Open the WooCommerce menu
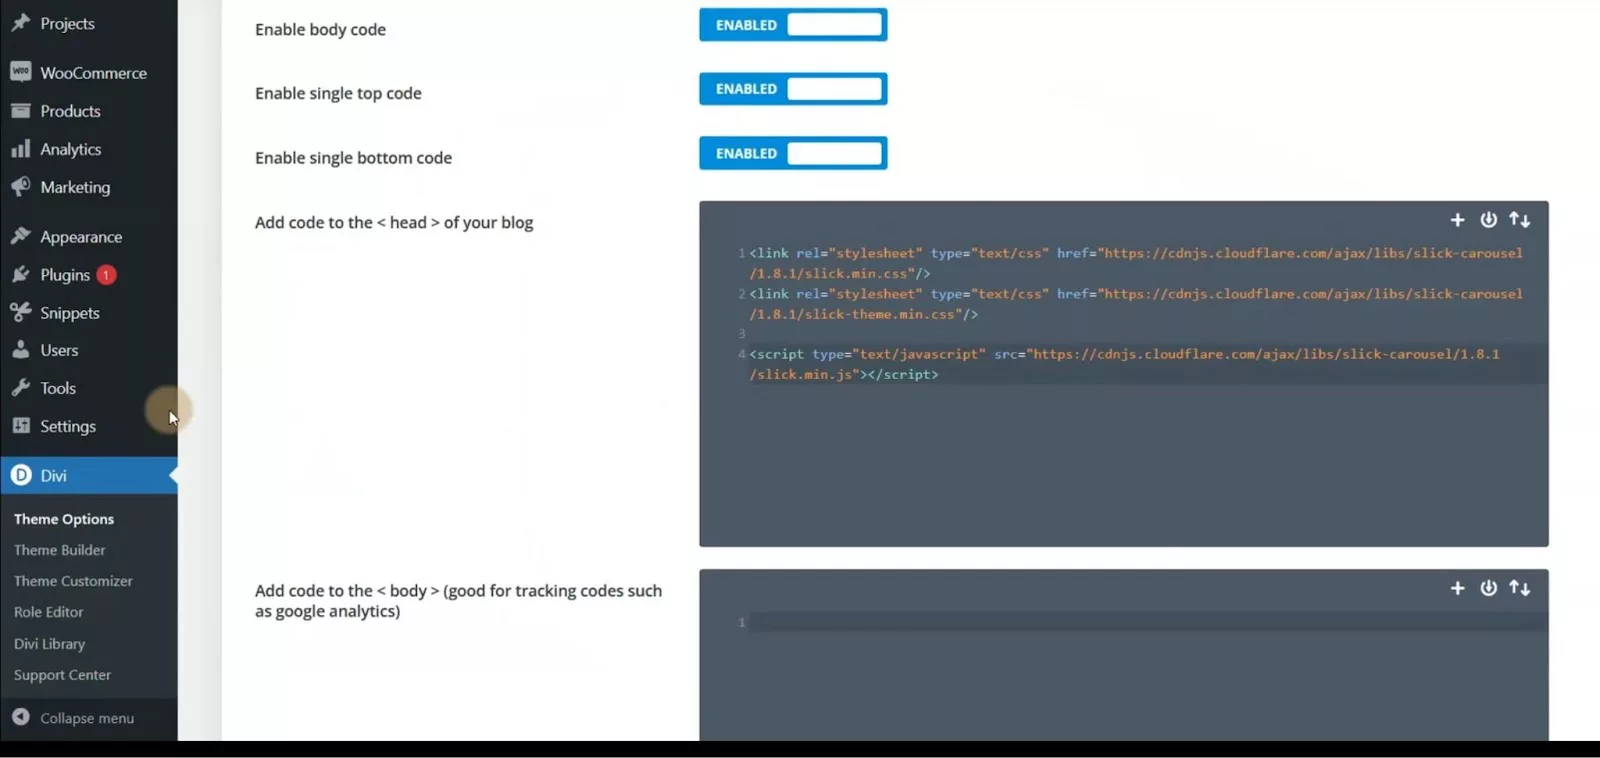 [89, 72]
